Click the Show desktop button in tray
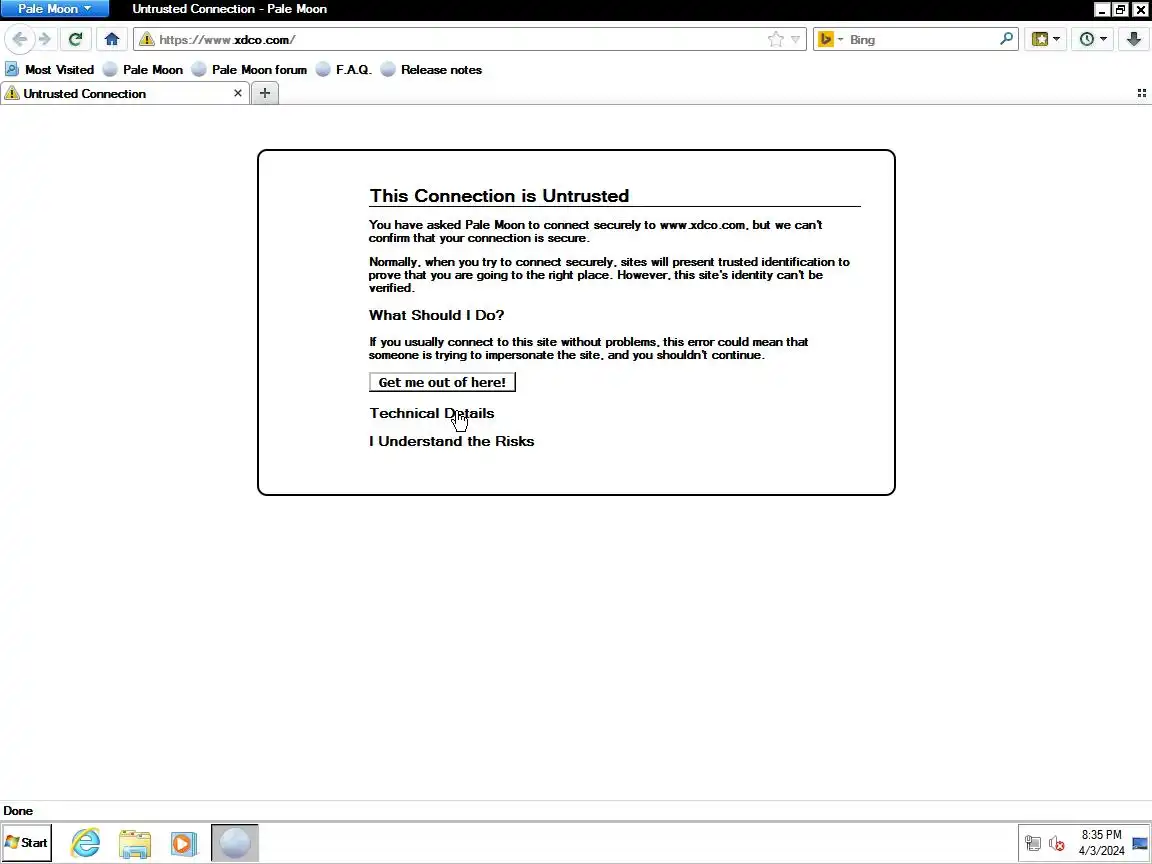Image resolution: width=1152 pixels, height=864 pixels. pos(1140,843)
